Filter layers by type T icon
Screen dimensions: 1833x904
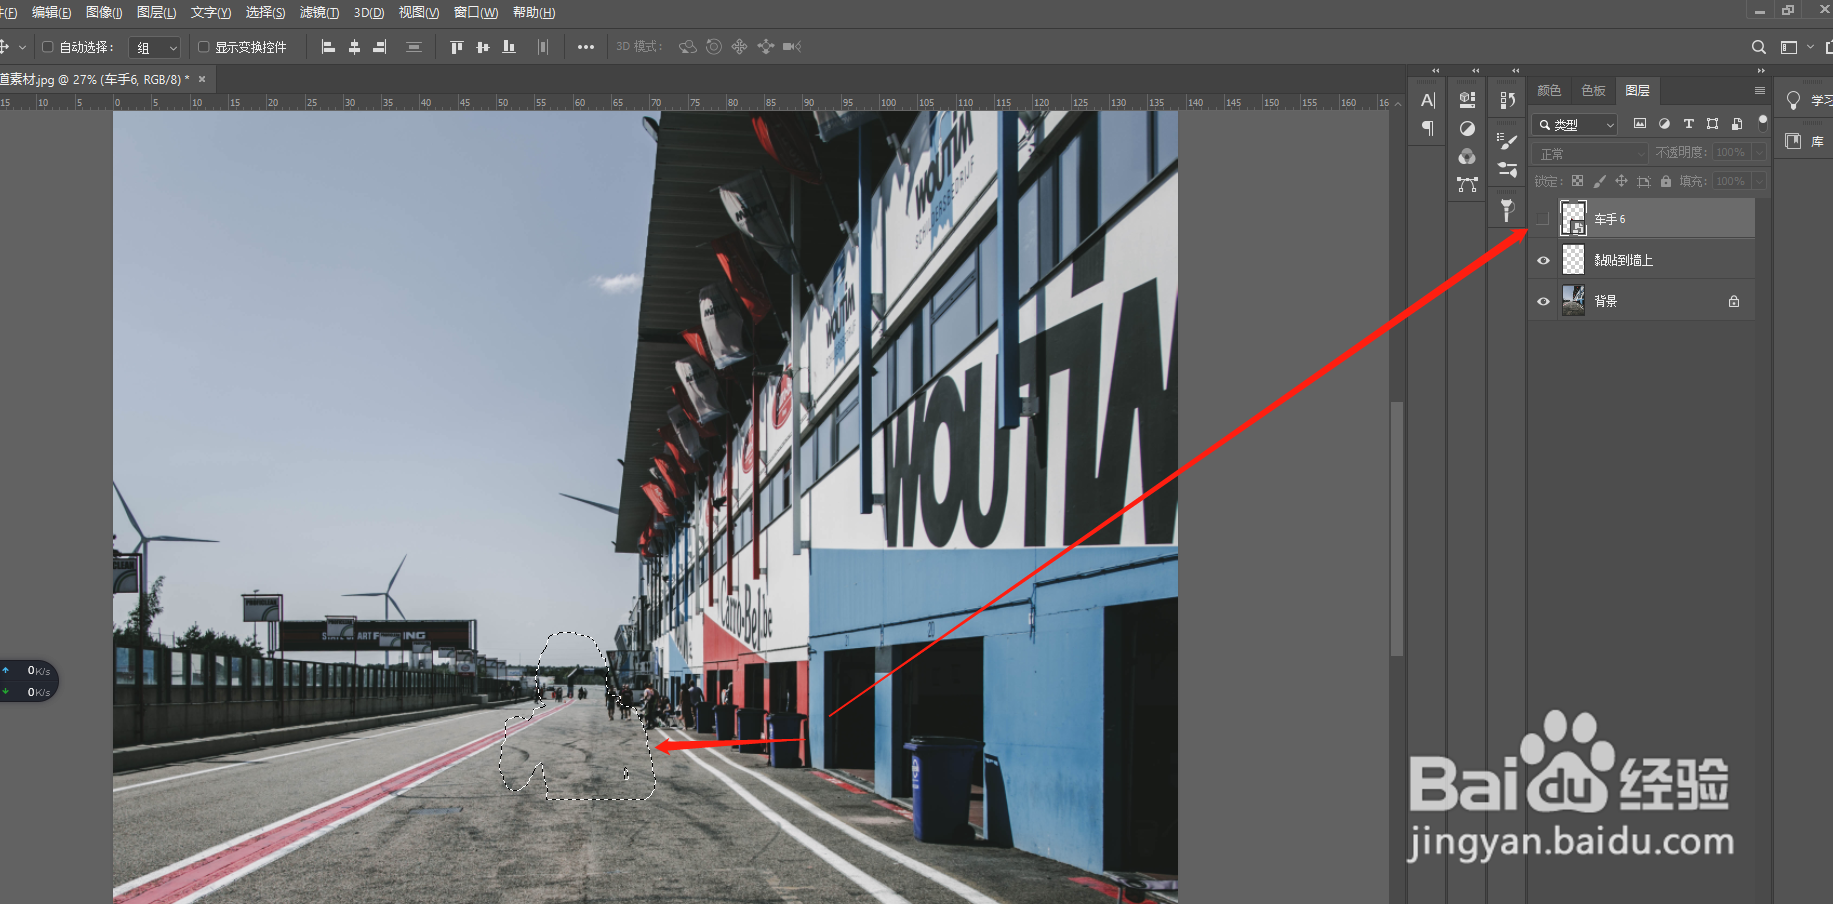click(1688, 124)
